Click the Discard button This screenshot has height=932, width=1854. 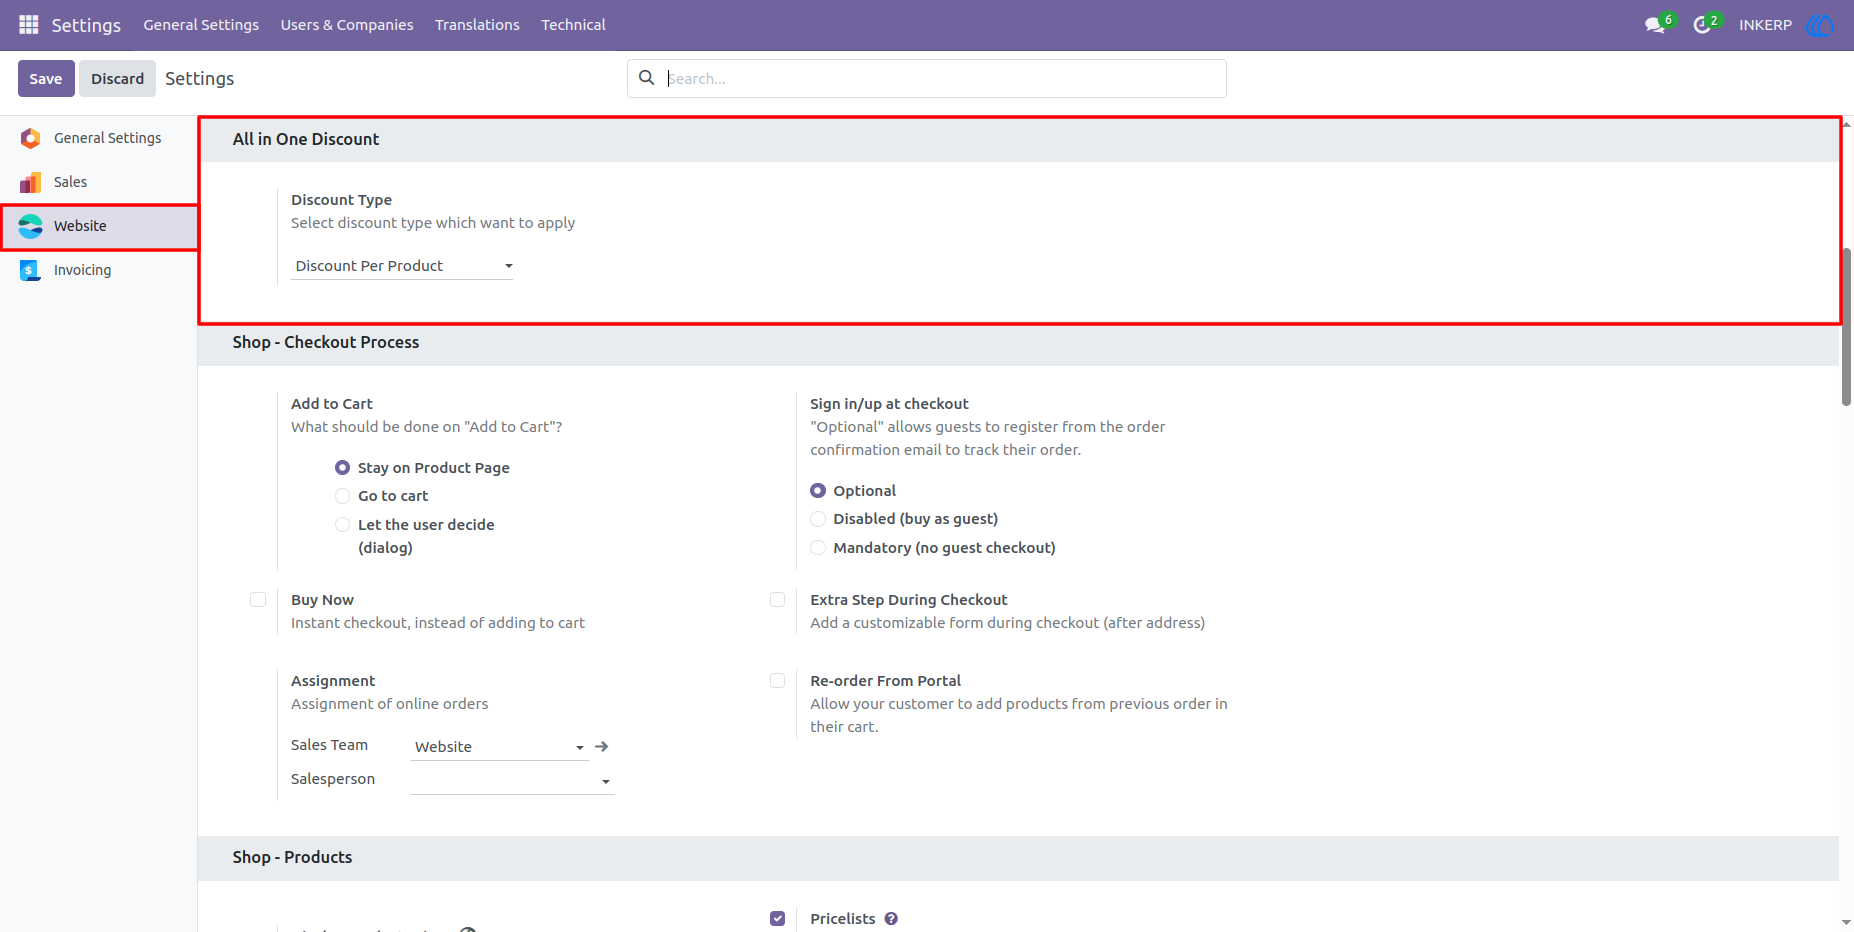click(x=117, y=78)
